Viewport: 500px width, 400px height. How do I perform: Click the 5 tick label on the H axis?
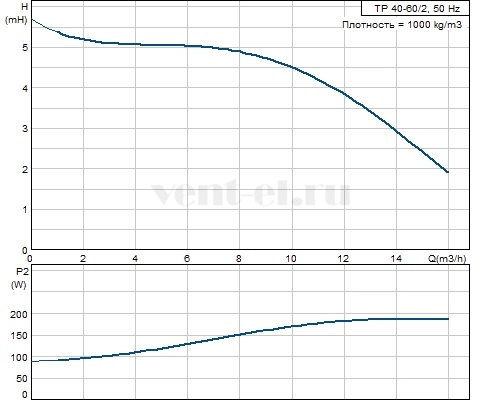25,48
